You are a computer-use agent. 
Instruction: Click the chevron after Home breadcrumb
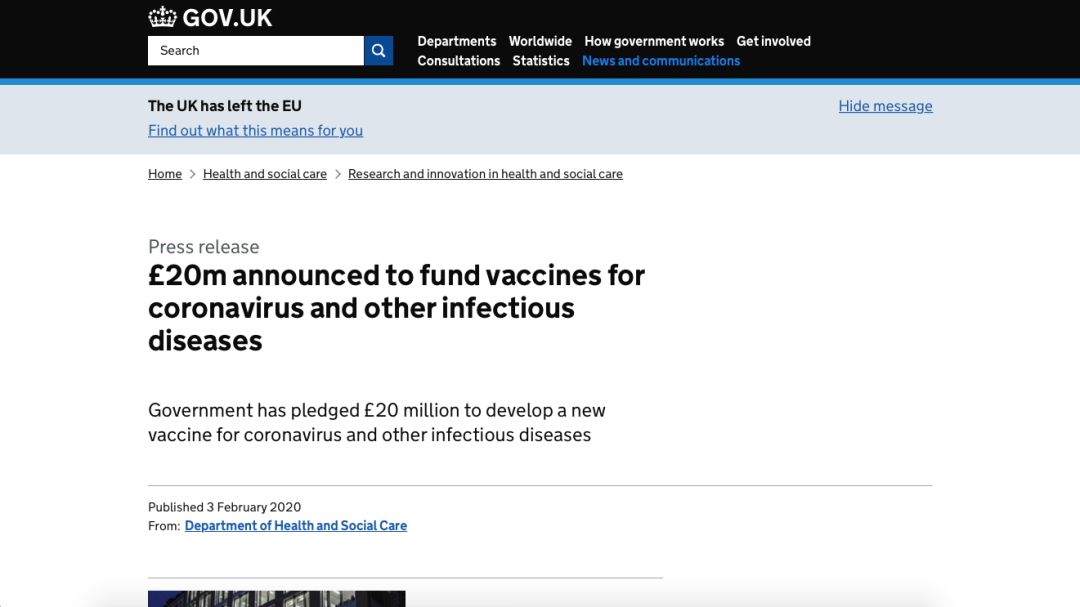192,174
